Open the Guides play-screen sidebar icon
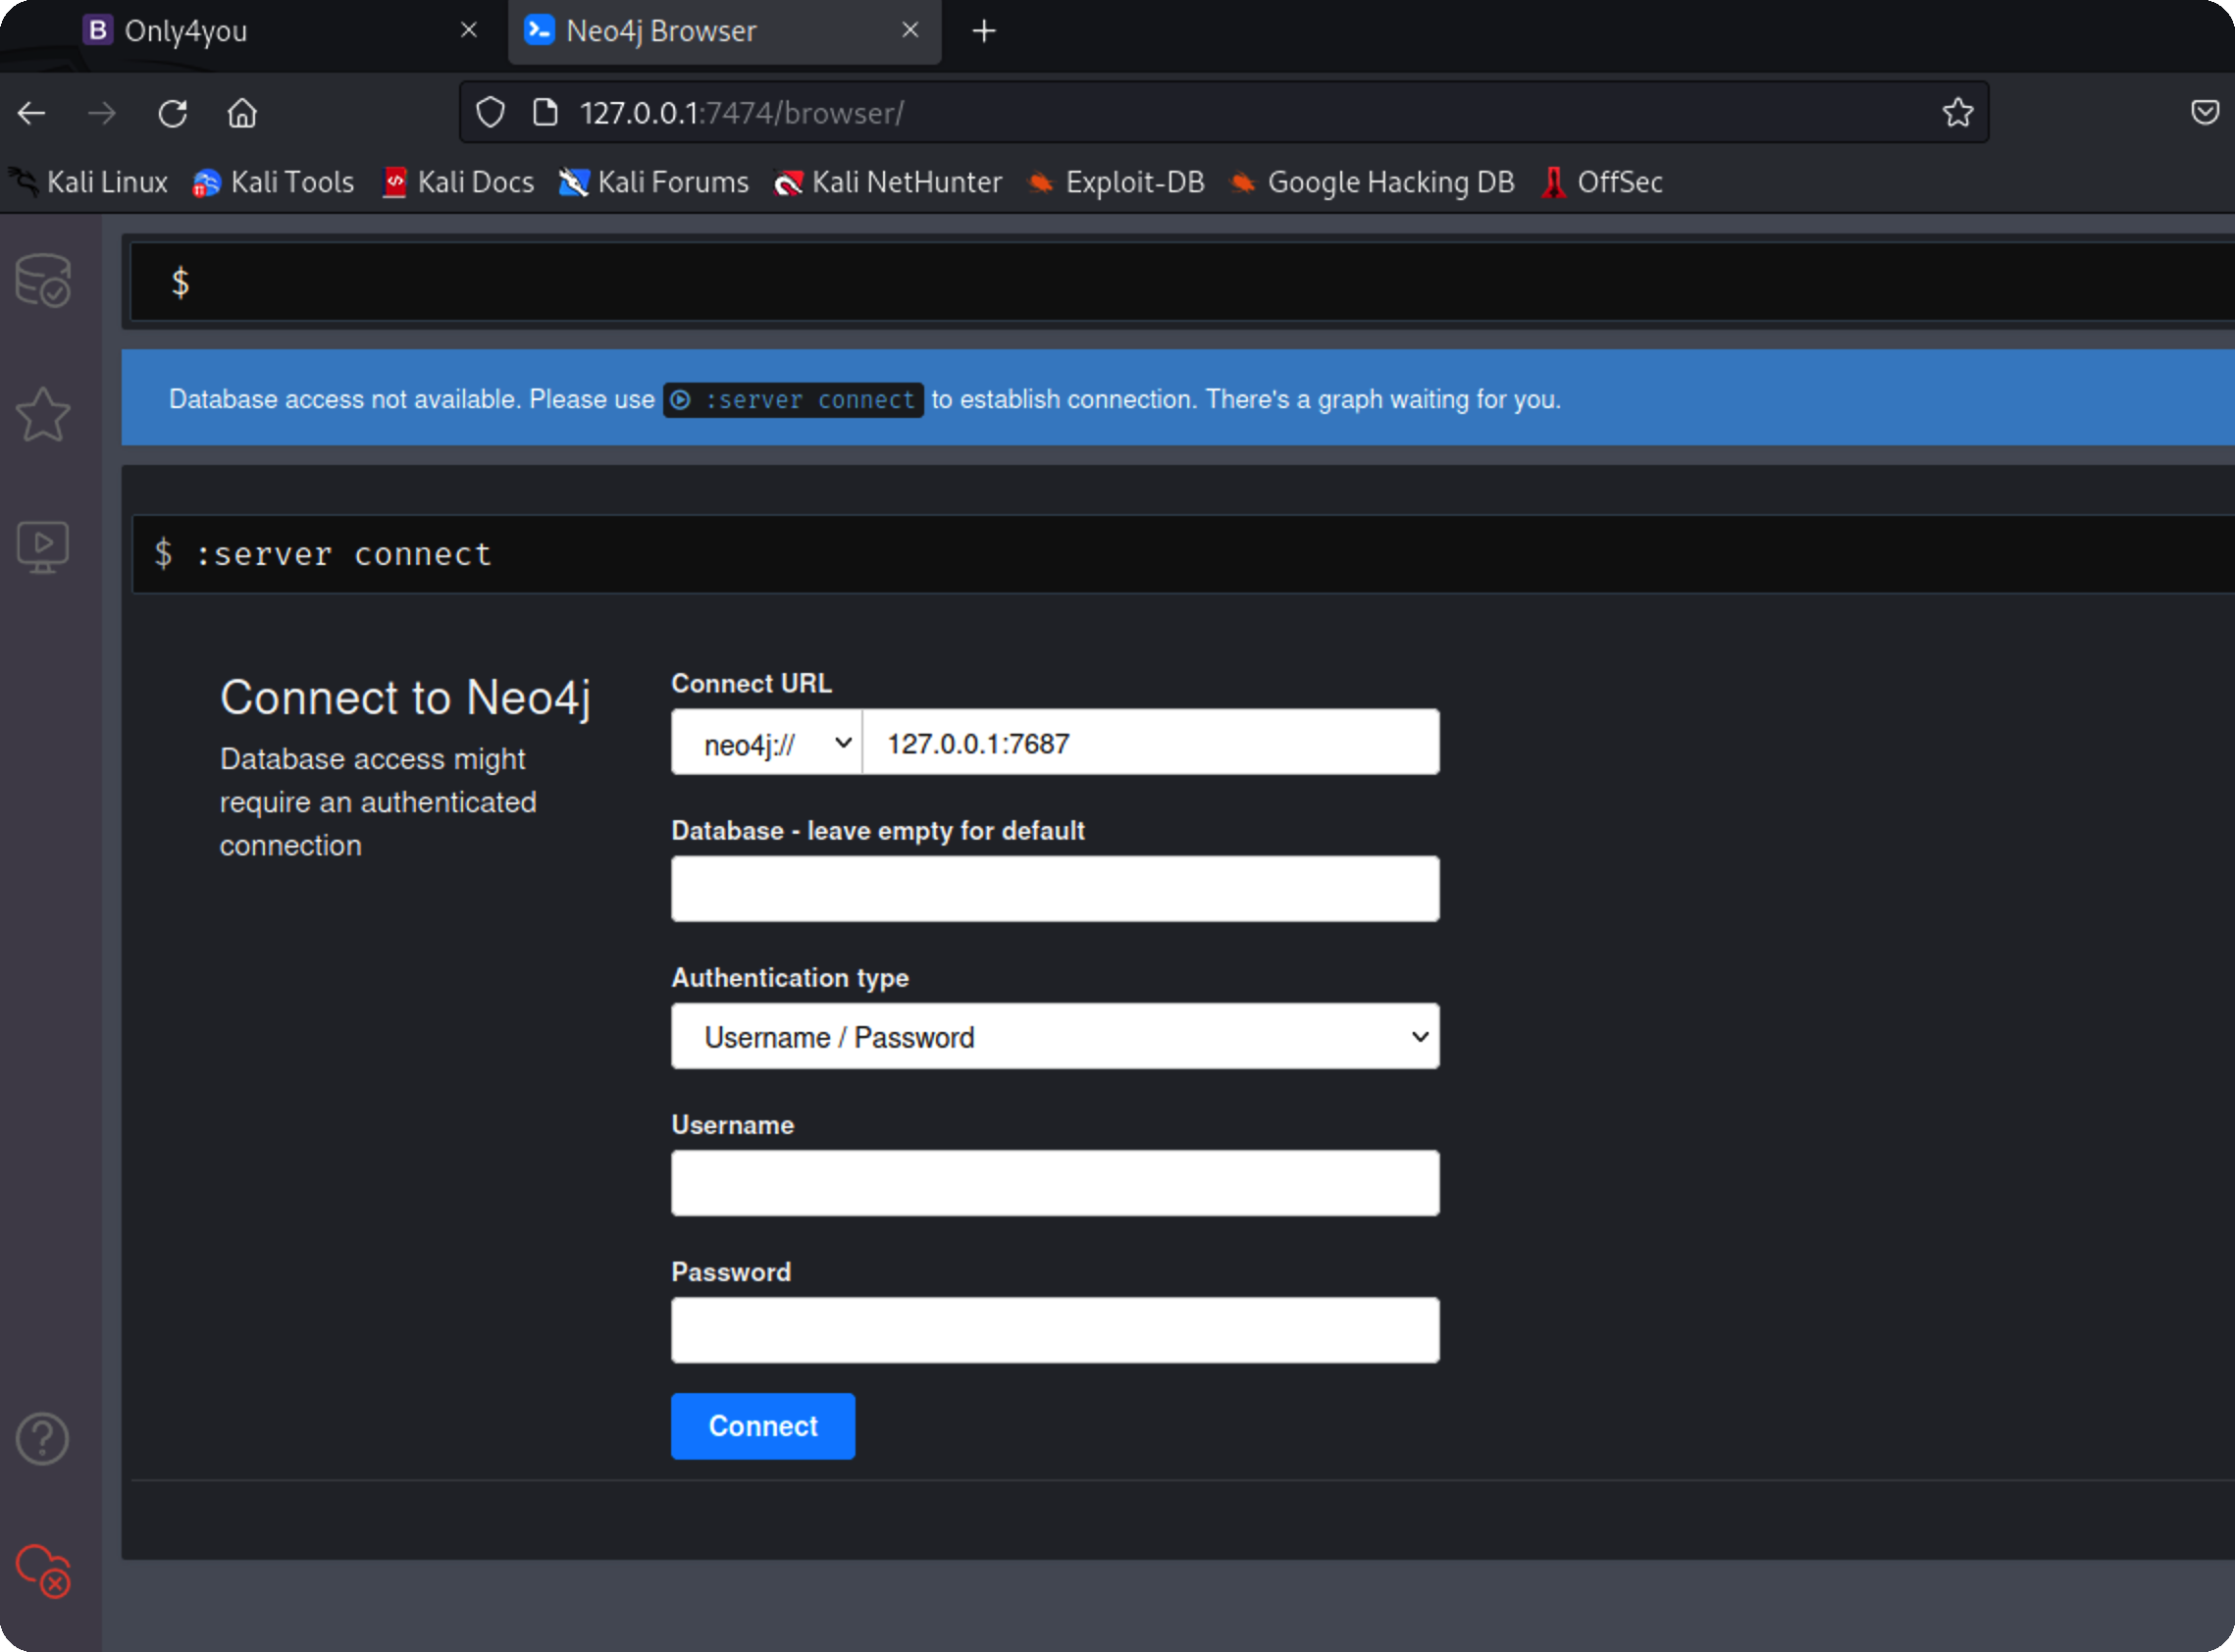The width and height of the screenshot is (2235, 1652). [43, 547]
